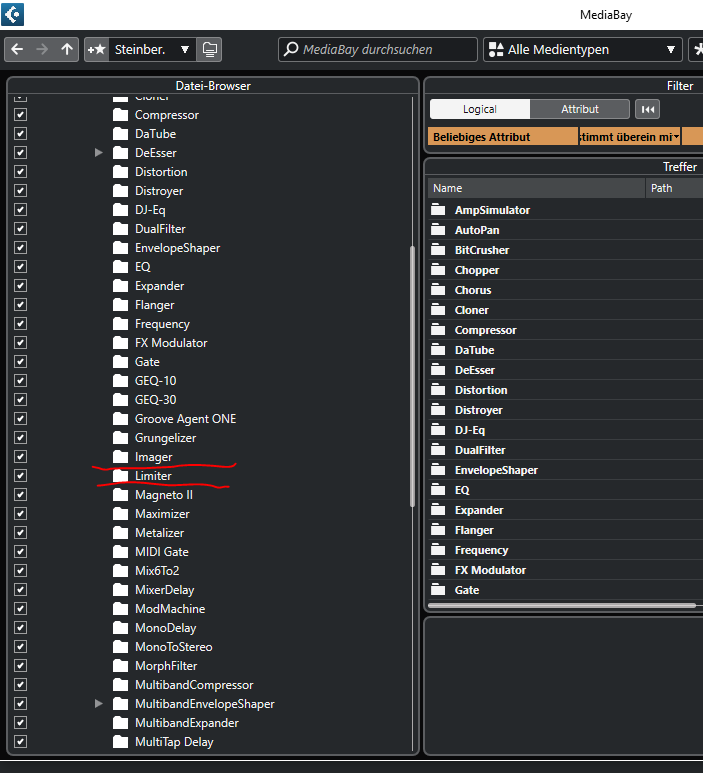Click the add favorite star icon
The width and height of the screenshot is (703, 773).
pyautogui.click(x=96, y=49)
